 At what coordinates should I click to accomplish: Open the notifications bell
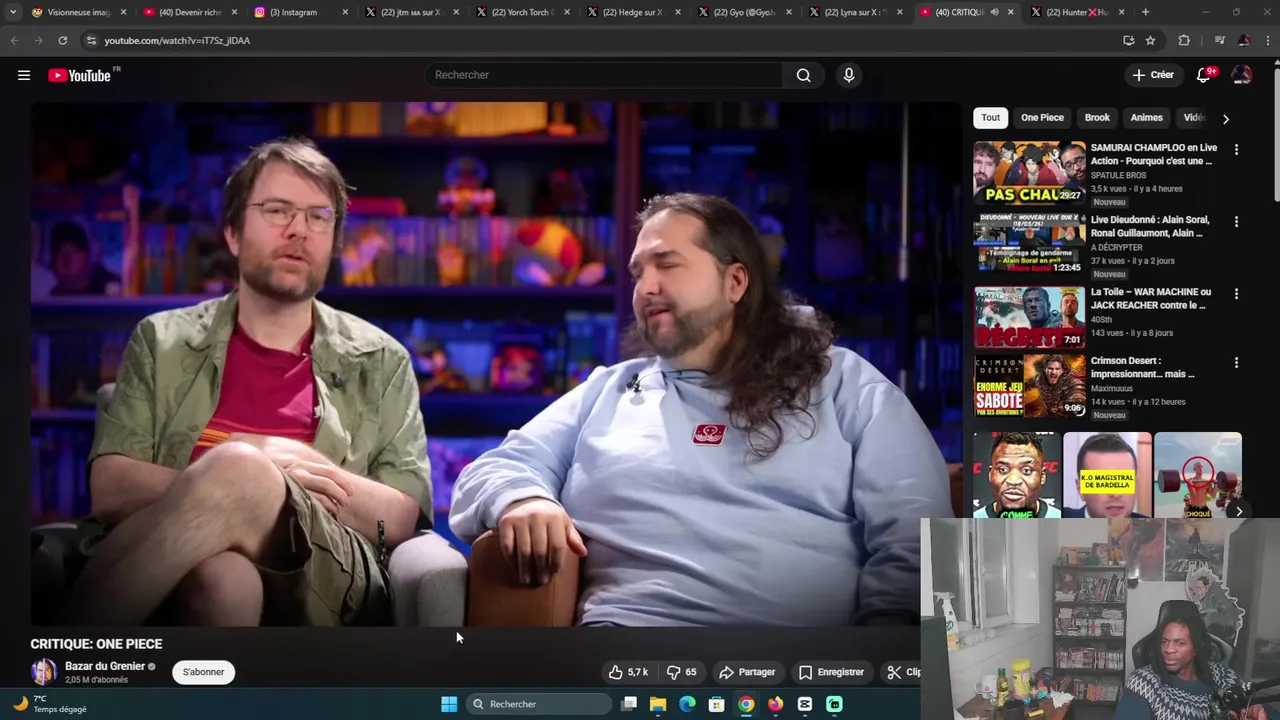point(1204,75)
